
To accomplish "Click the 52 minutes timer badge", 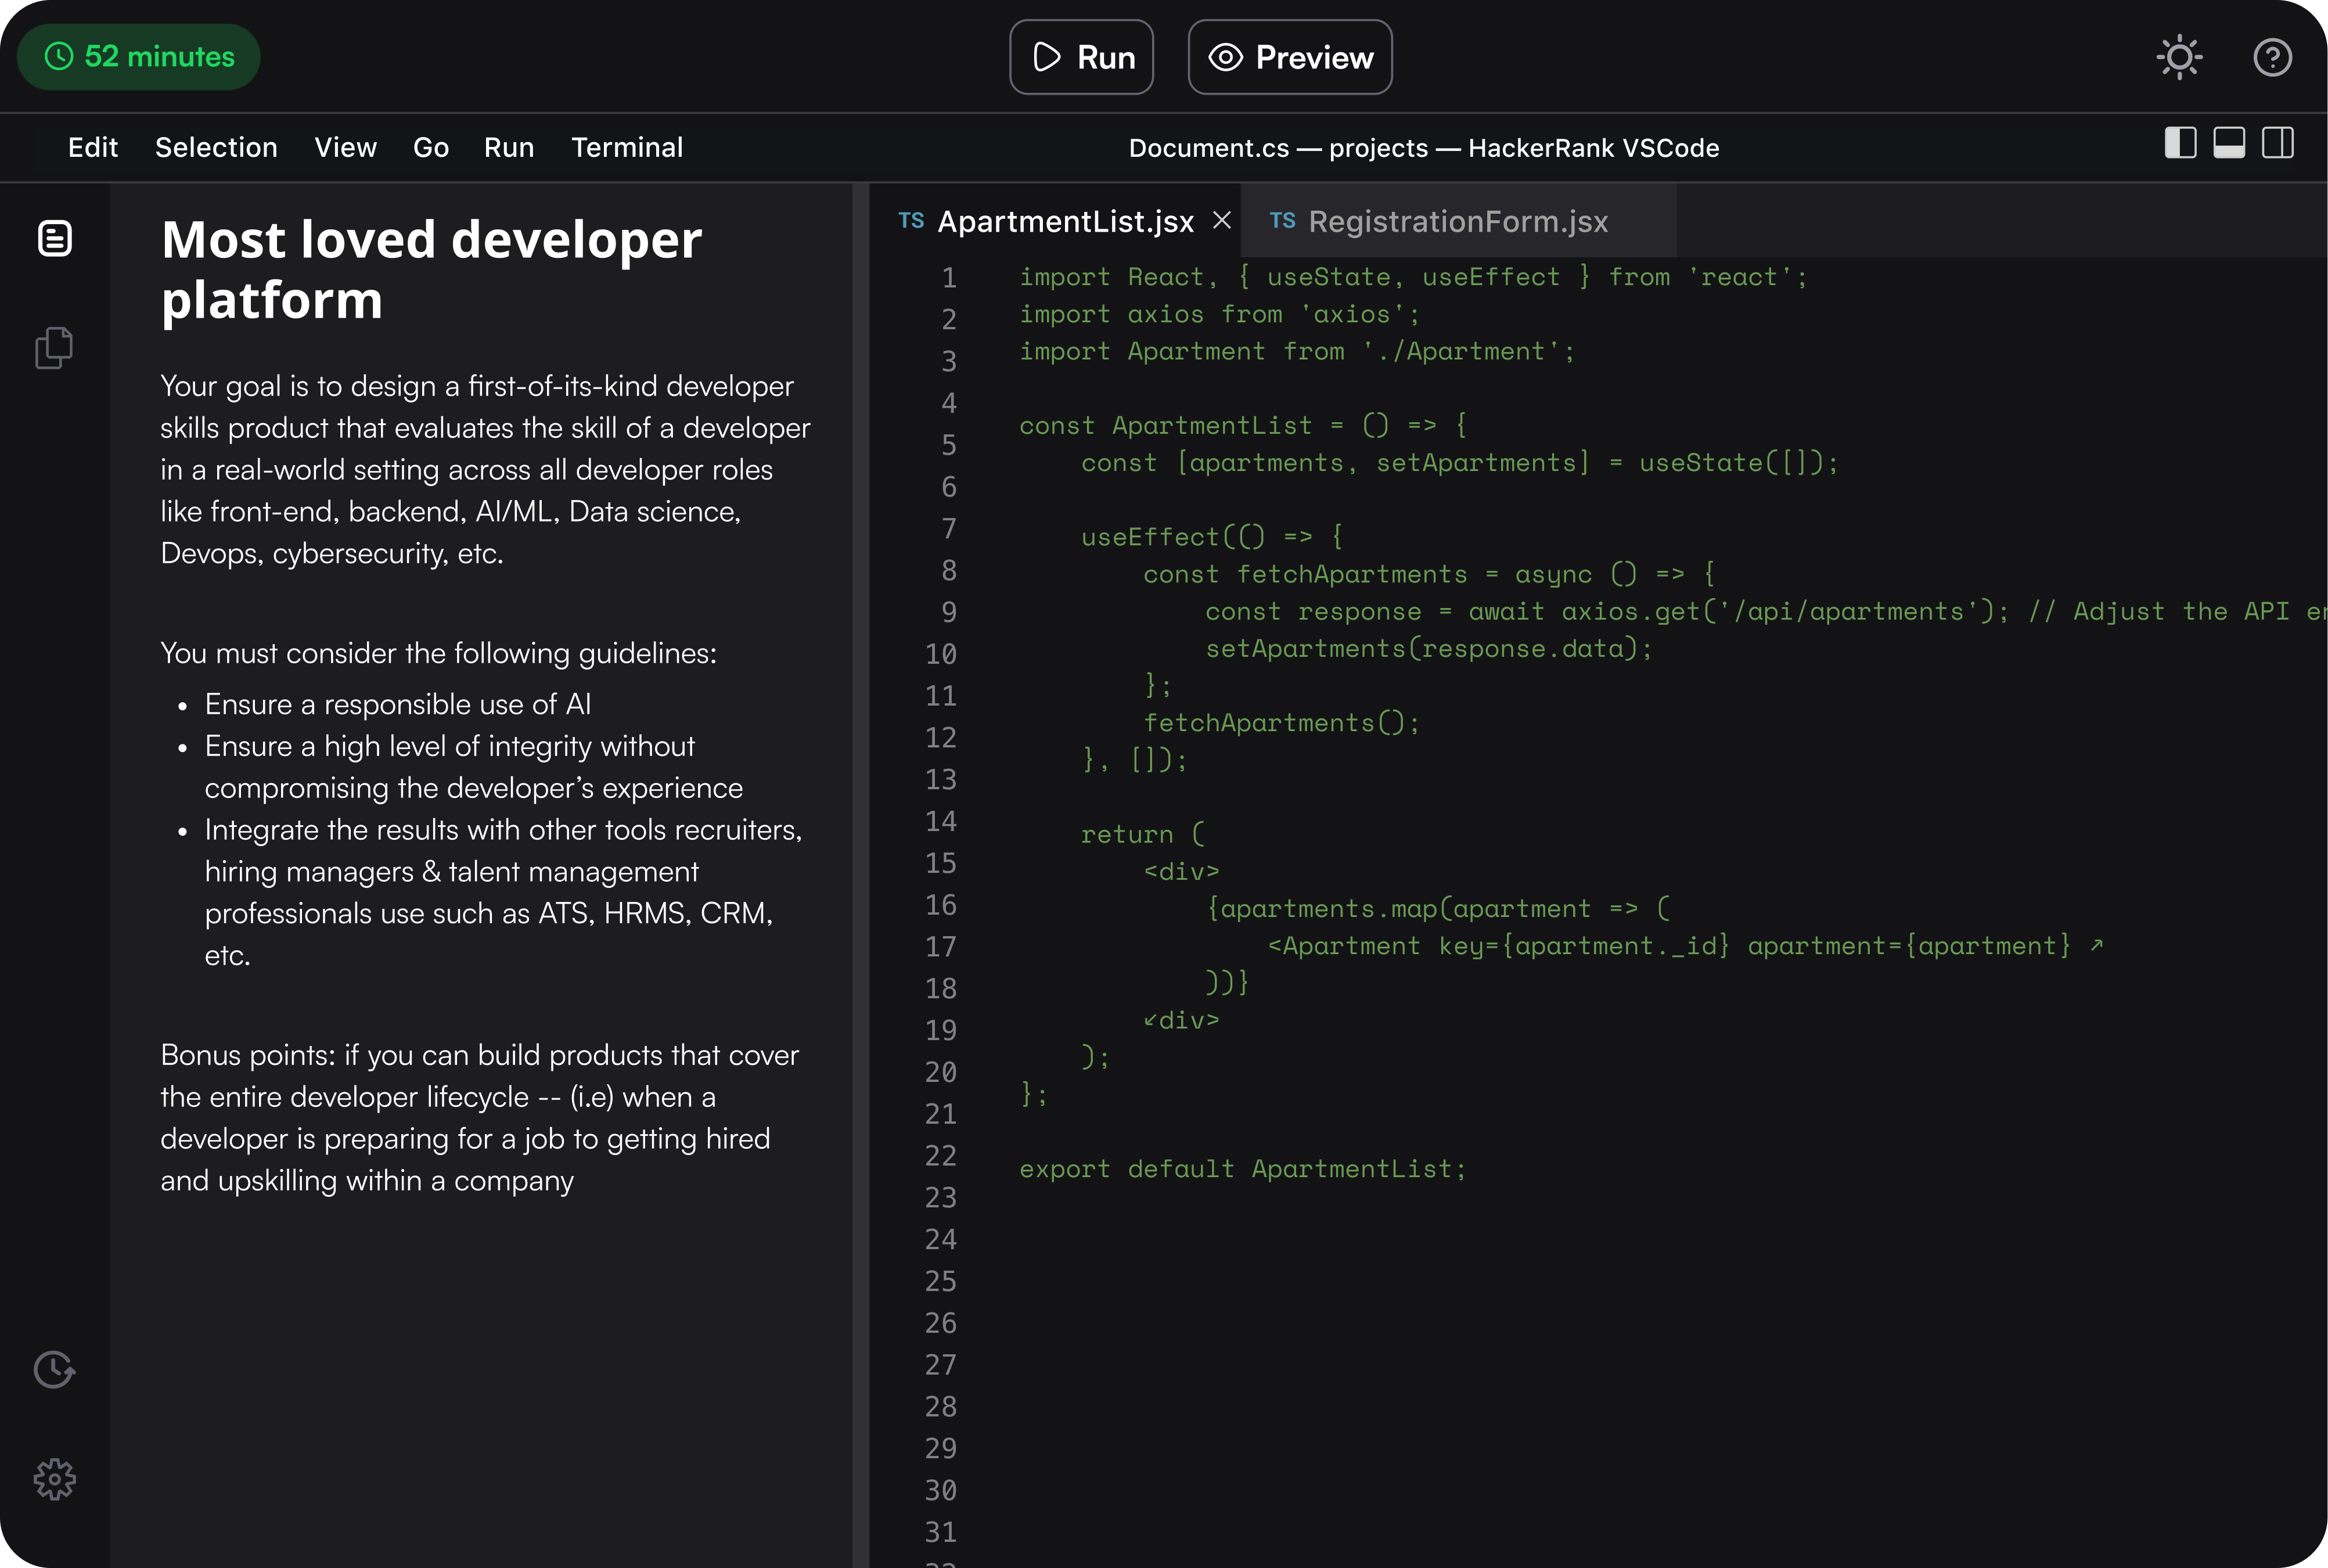I will point(139,57).
